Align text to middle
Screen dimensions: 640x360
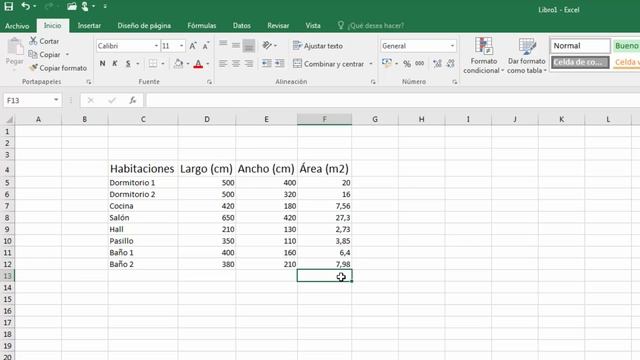236,45
